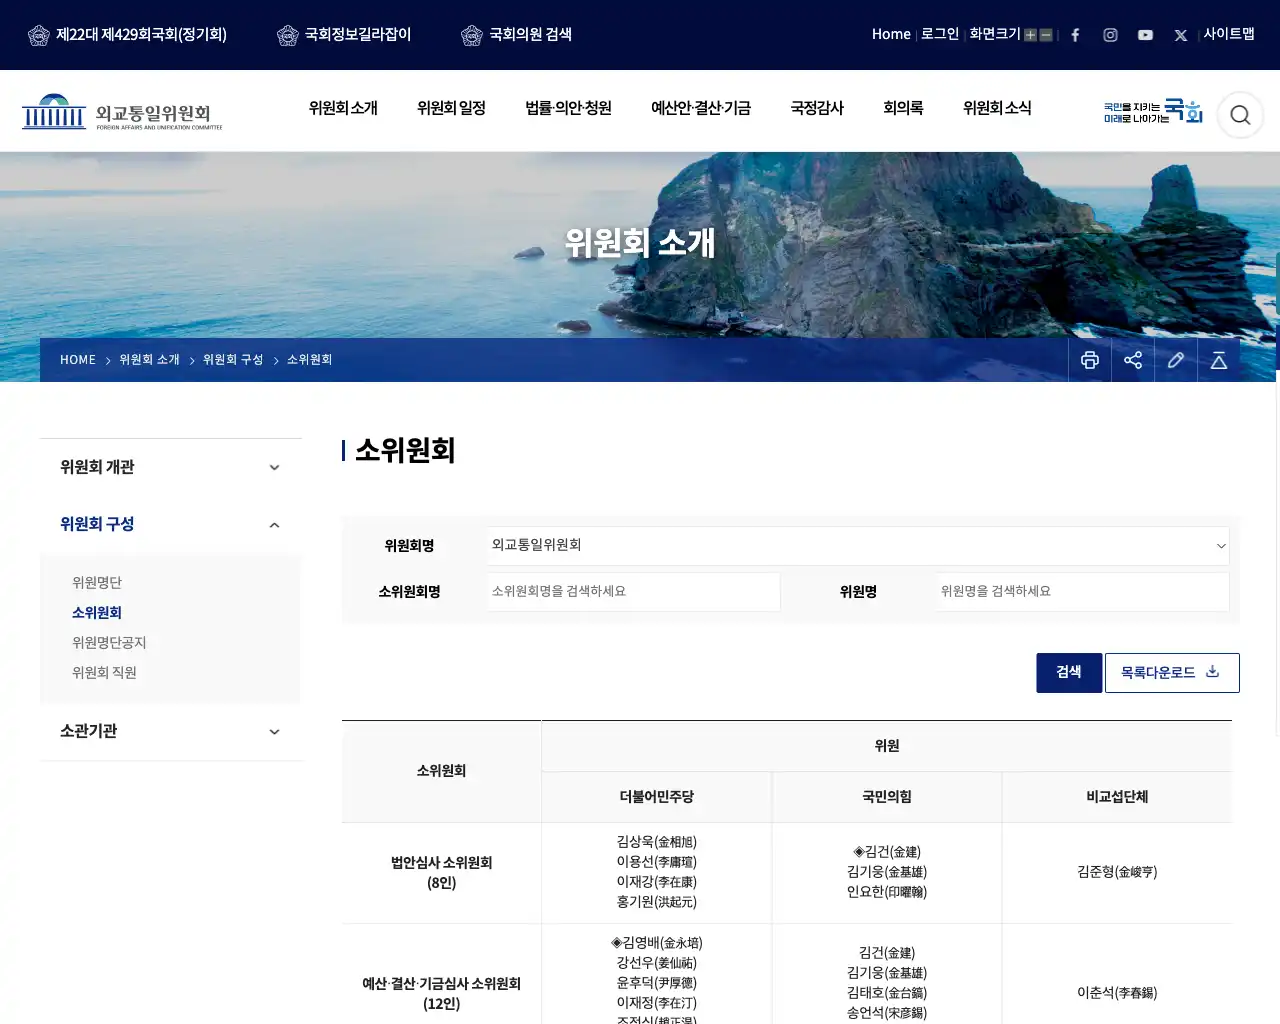1280x1024 pixels.
Task: Click HOME in the breadcrumb trail
Action: [78, 360]
